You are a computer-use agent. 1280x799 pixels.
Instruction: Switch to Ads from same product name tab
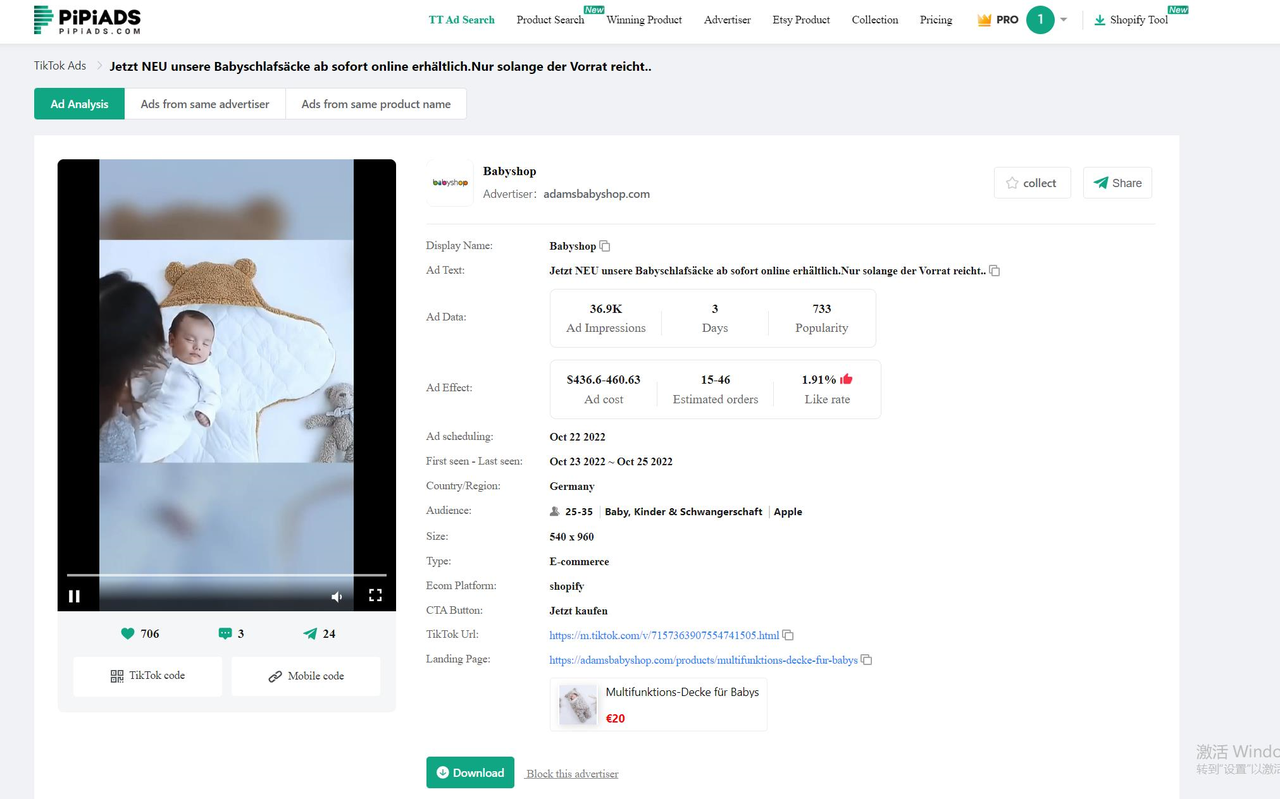coord(376,104)
